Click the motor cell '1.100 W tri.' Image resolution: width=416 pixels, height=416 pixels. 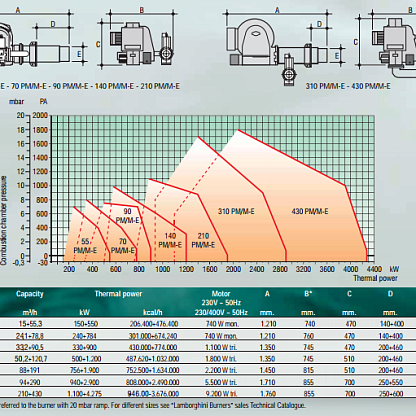(221, 347)
